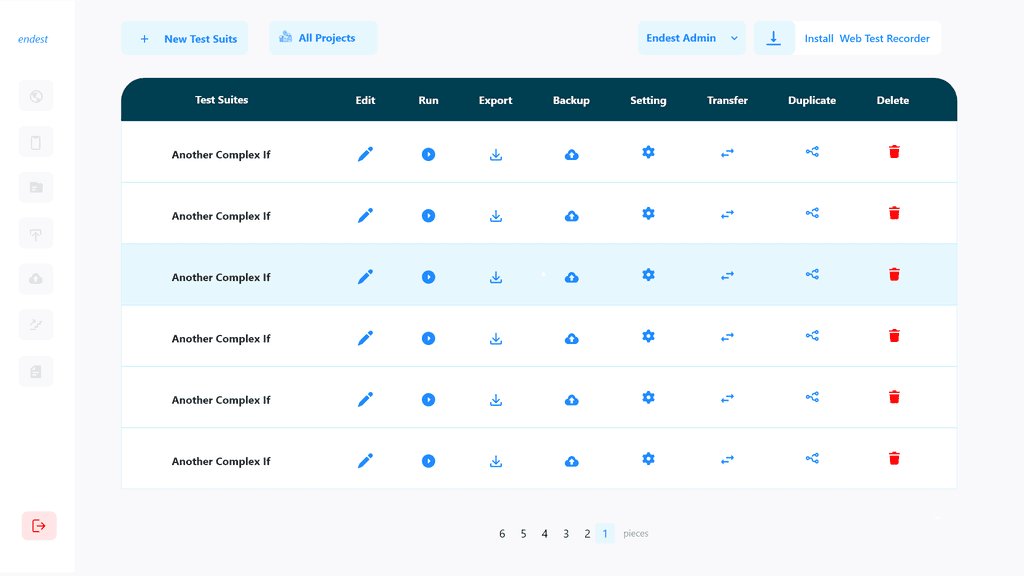This screenshot has width=1024, height=576.
Task: Duplicate the first row test suite
Action: click(812, 152)
